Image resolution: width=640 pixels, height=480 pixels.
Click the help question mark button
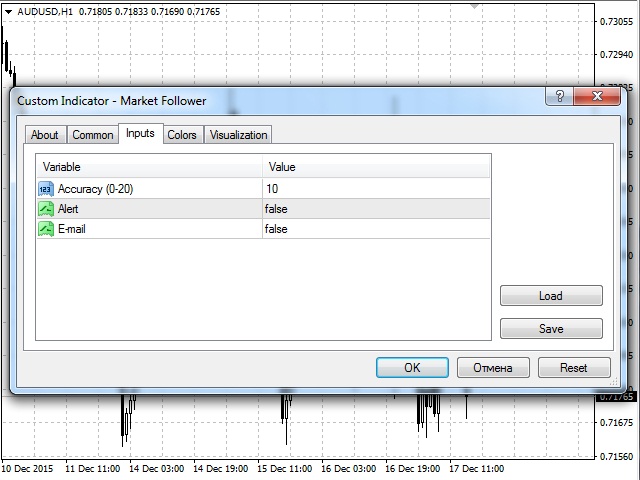point(560,96)
